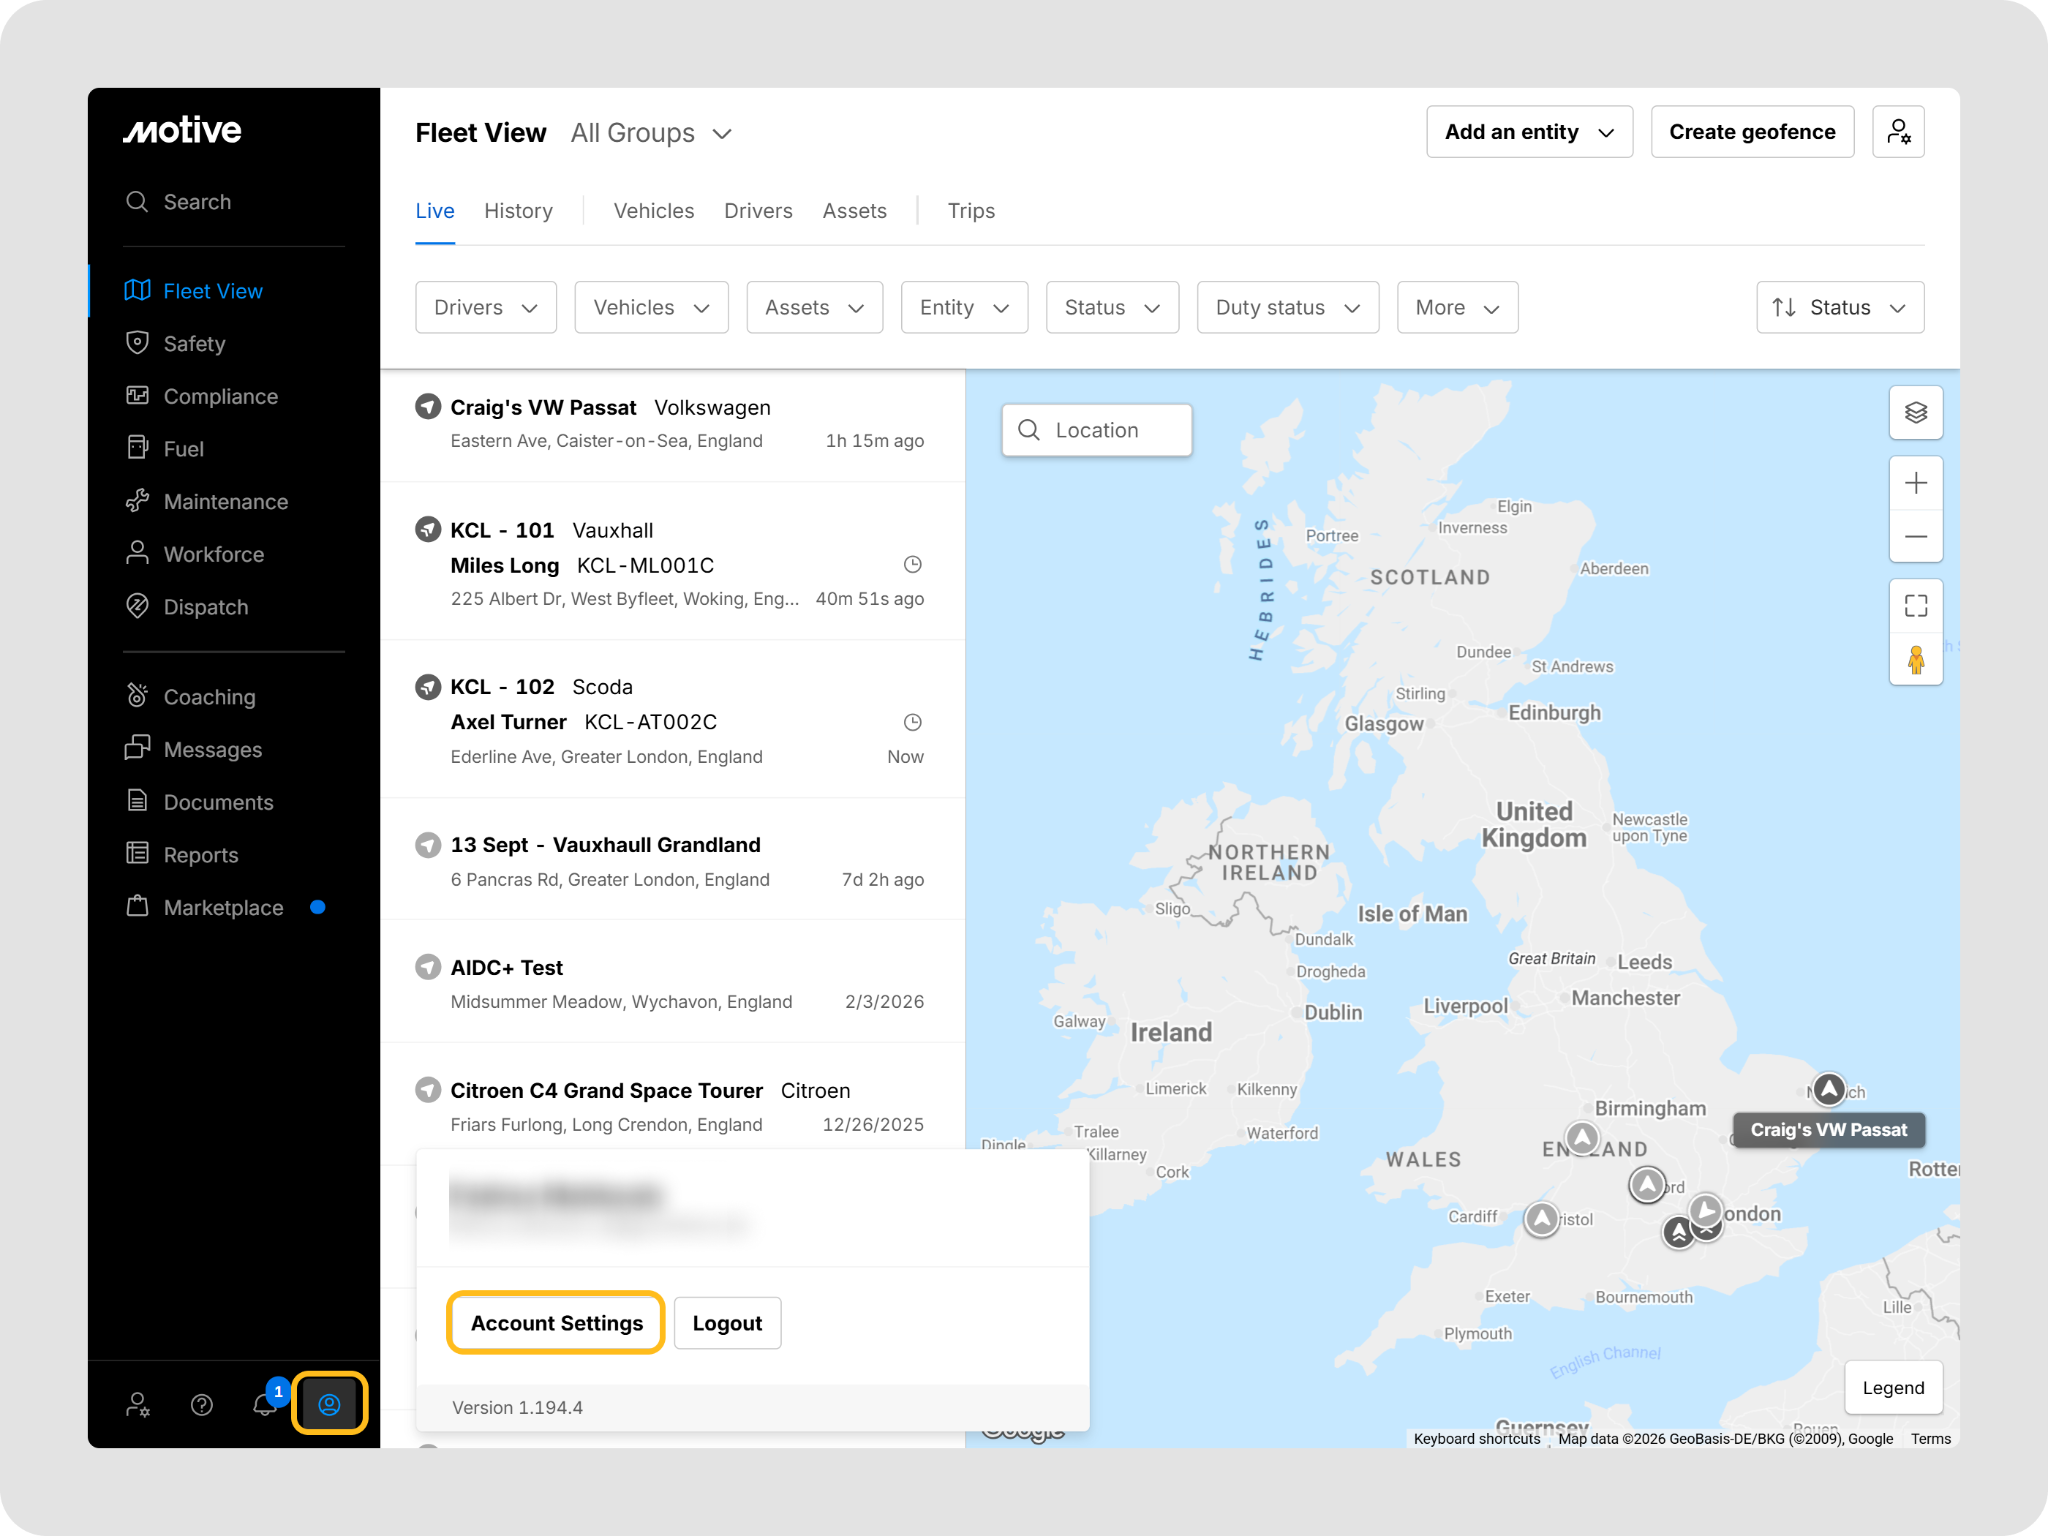Switch to the History tab

tap(518, 211)
